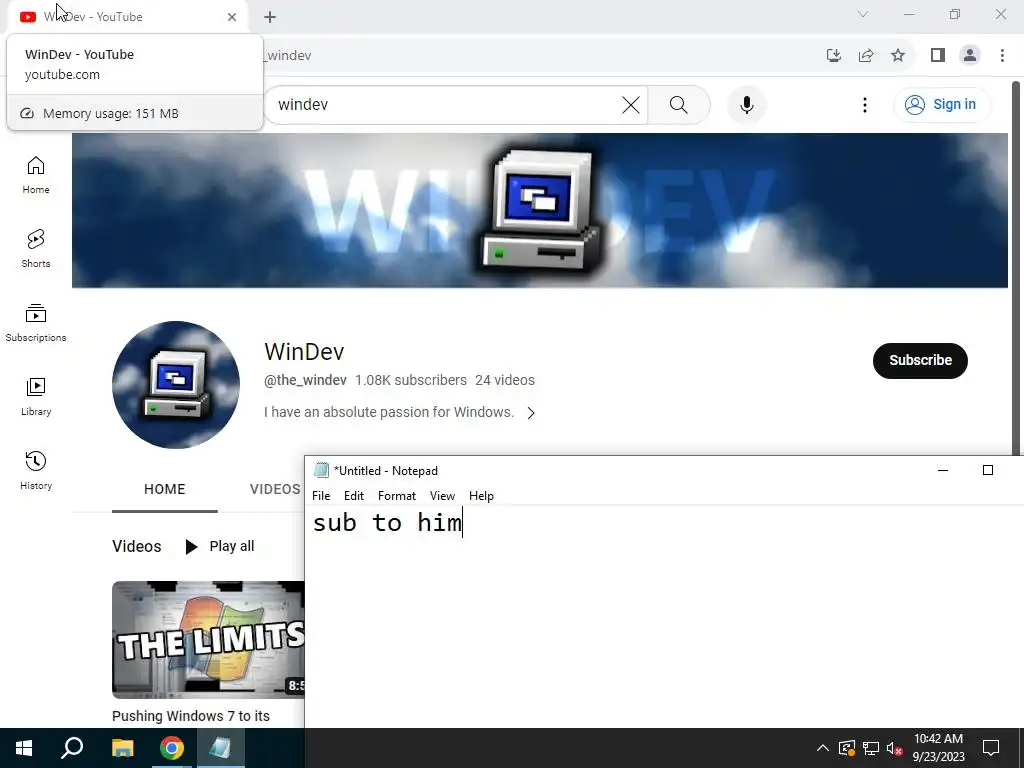This screenshot has height=768, width=1024.
Task: Open Chrome three-dot menu
Action: tap(1002, 56)
